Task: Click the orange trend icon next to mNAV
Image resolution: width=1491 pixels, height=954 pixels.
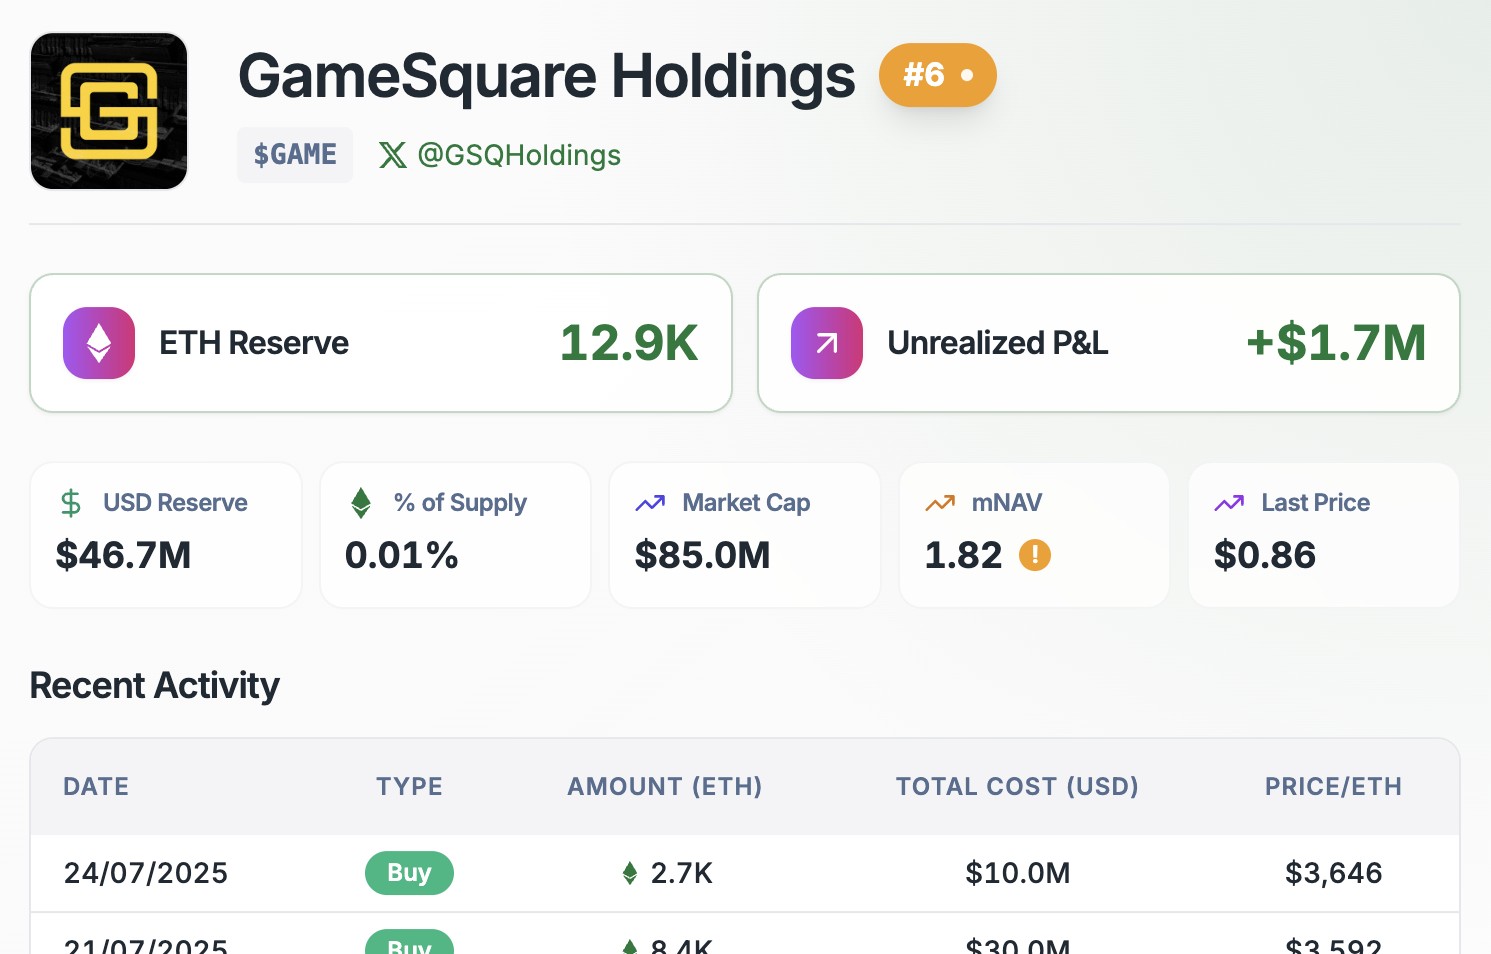Action: click(x=940, y=502)
